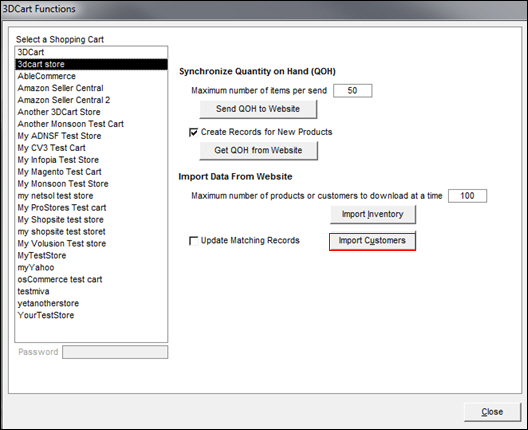The height and width of the screenshot is (430, 528).
Task: Click Get QOH from Website button
Action: (x=258, y=150)
